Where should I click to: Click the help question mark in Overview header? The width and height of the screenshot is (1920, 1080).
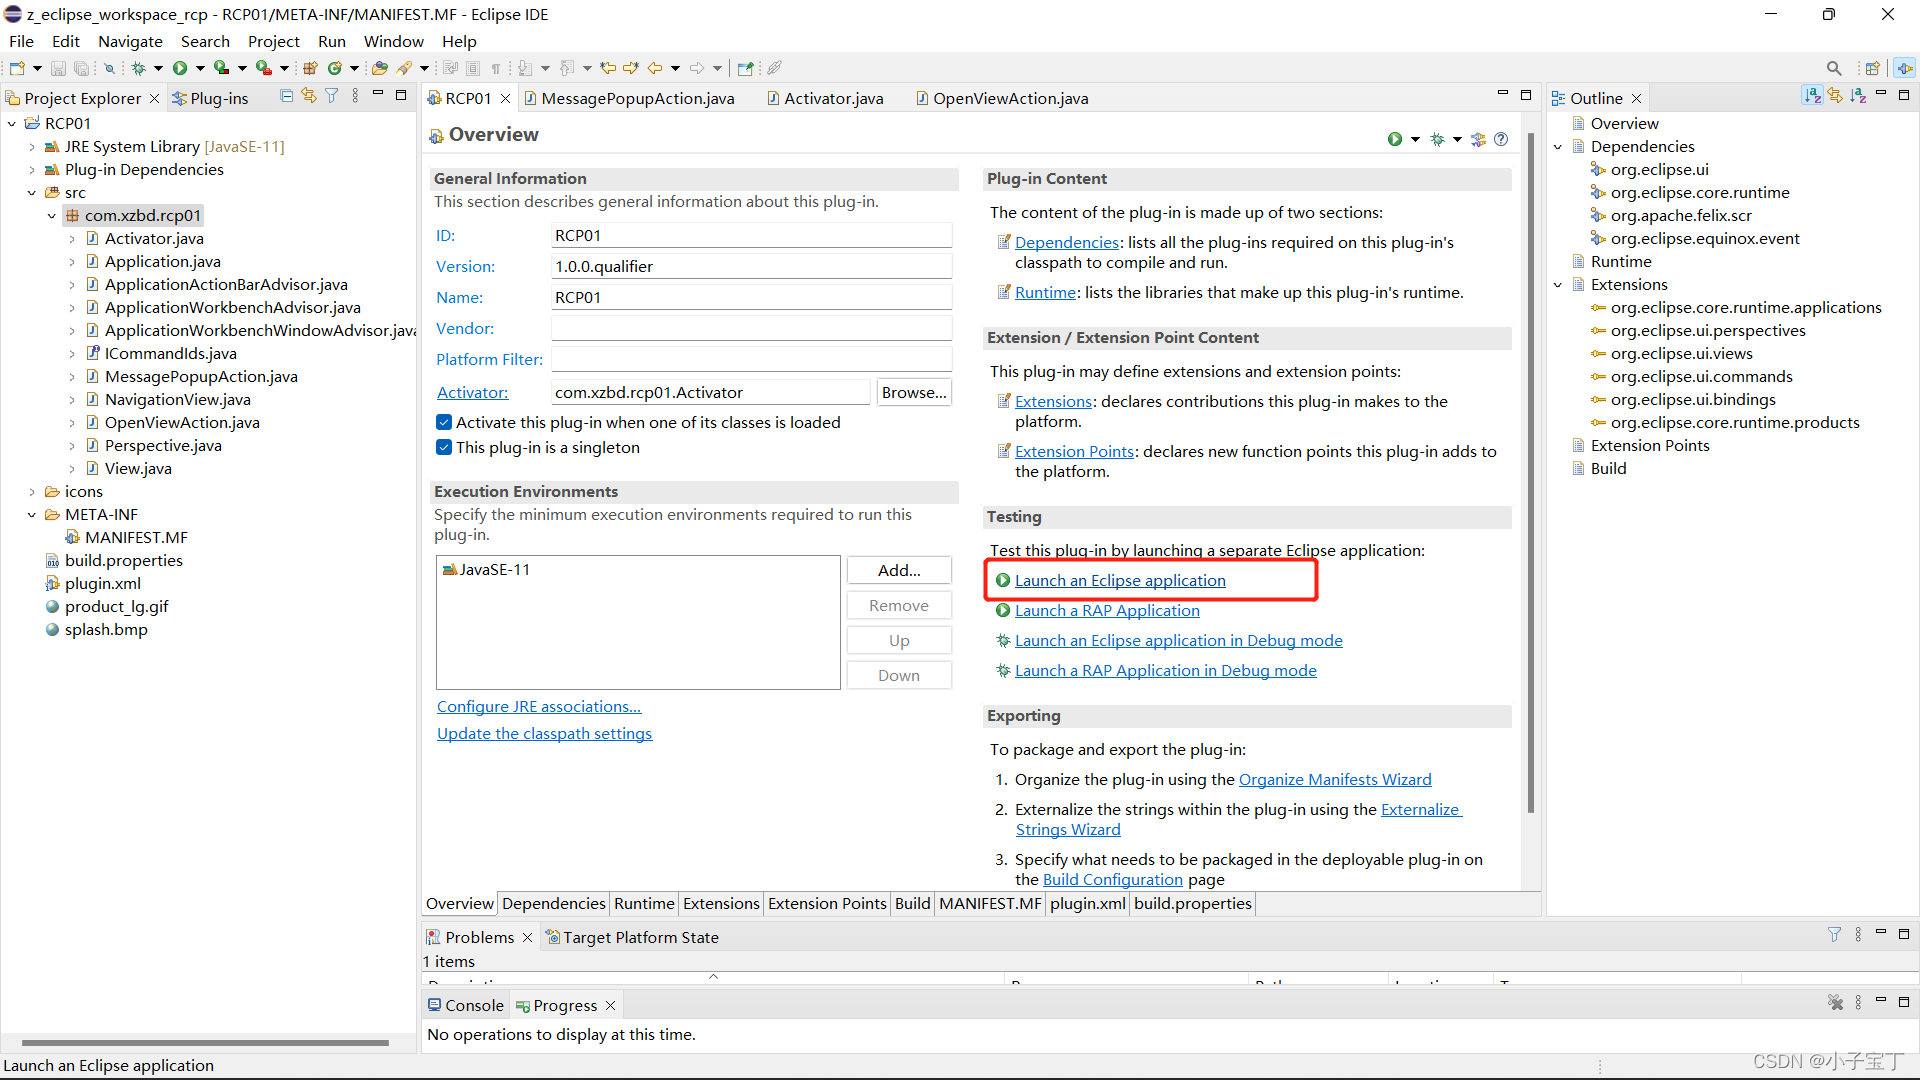pos(1501,139)
